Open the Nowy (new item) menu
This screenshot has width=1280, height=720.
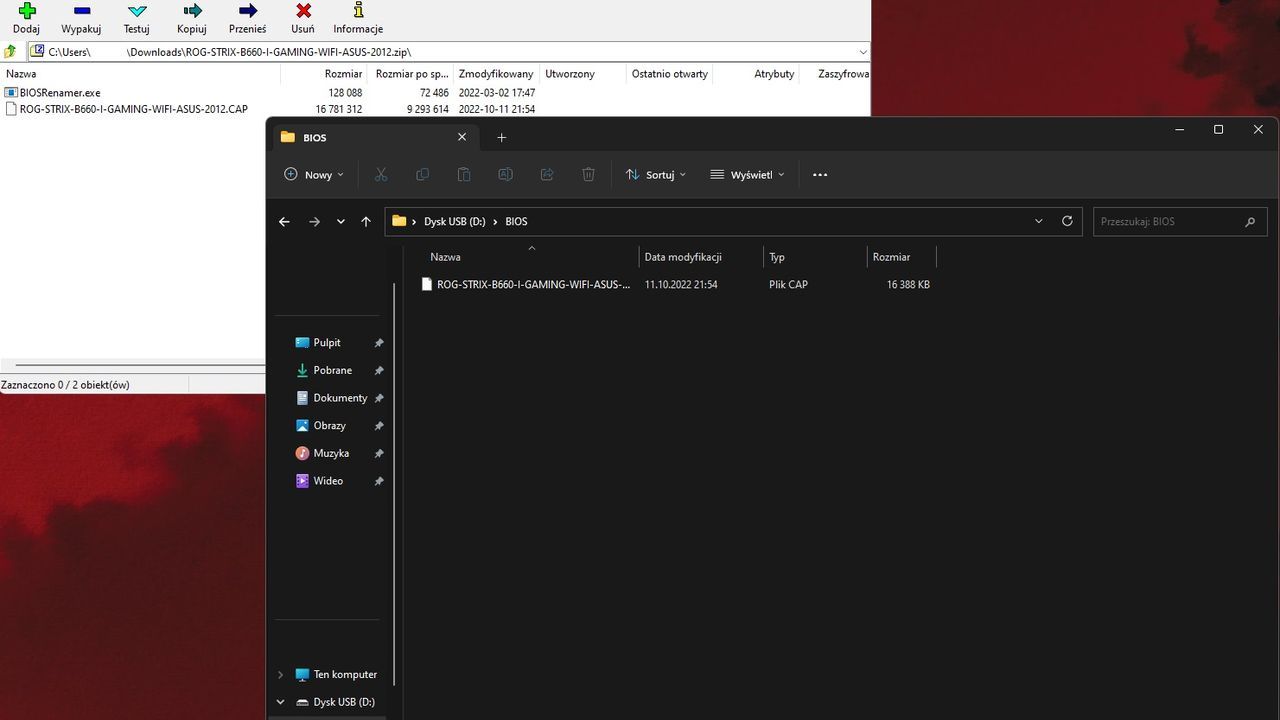(314, 175)
